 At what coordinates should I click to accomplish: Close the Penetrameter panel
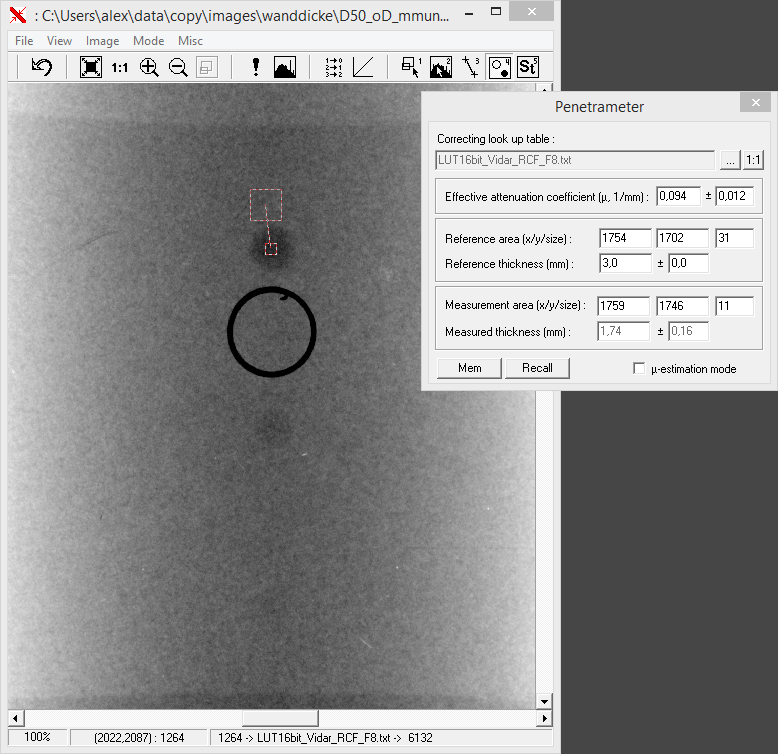(x=755, y=103)
